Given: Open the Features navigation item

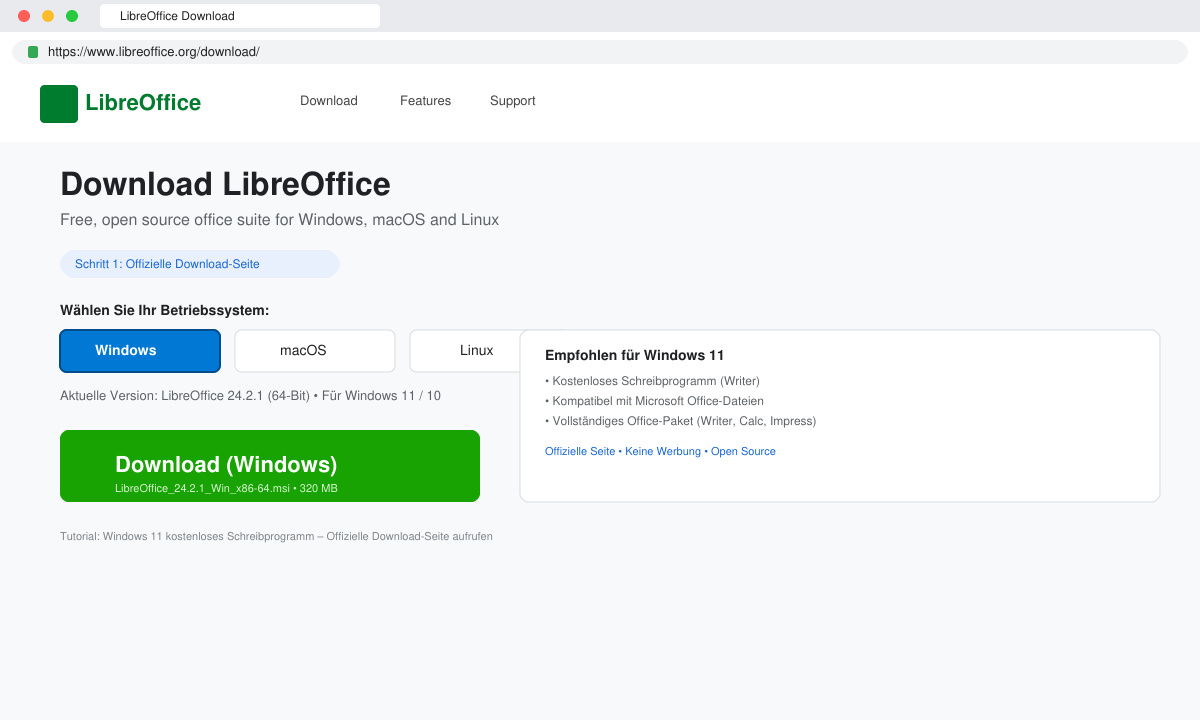Looking at the screenshot, I should [x=425, y=101].
